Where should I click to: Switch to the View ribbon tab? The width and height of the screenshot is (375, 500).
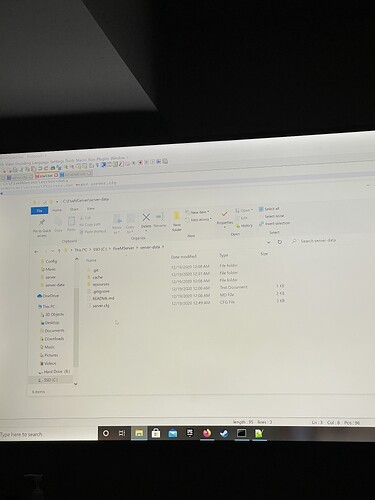pos(91,209)
